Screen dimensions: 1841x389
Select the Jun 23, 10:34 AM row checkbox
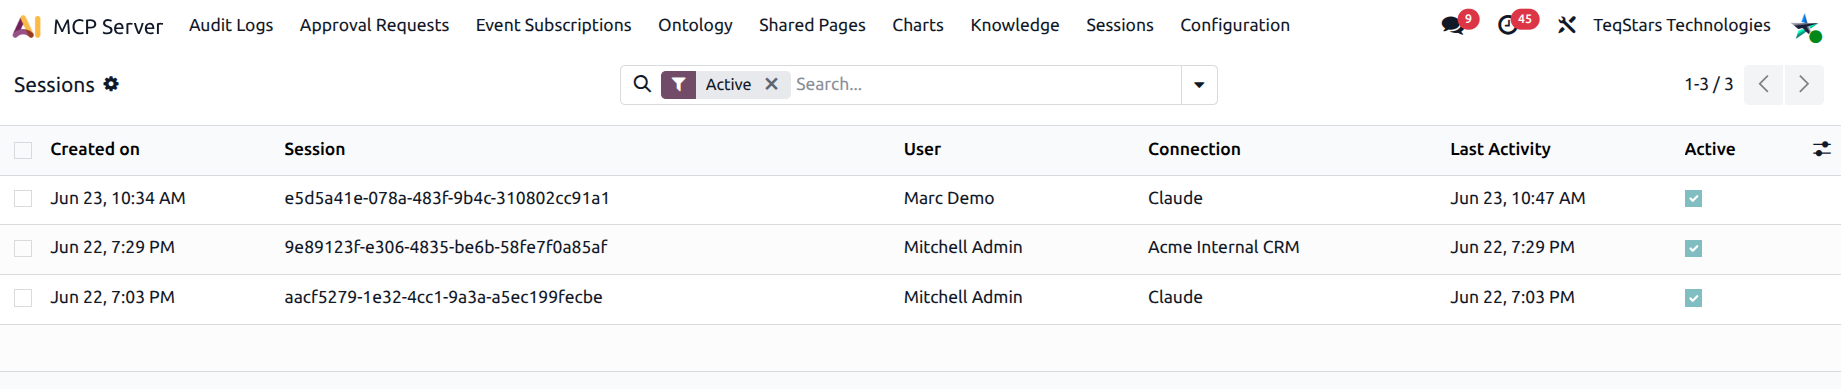(x=23, y=199)
